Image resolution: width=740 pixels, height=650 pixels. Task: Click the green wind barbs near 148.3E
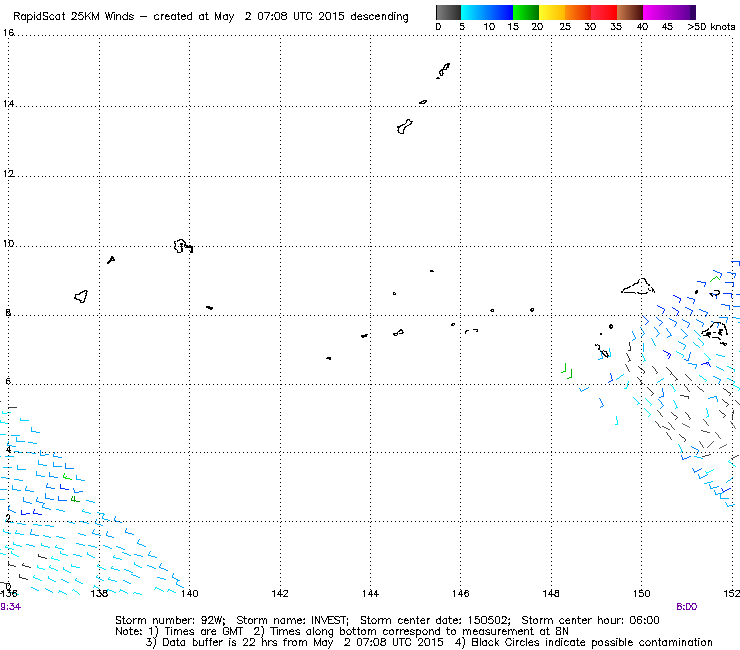tap(567, 371)
